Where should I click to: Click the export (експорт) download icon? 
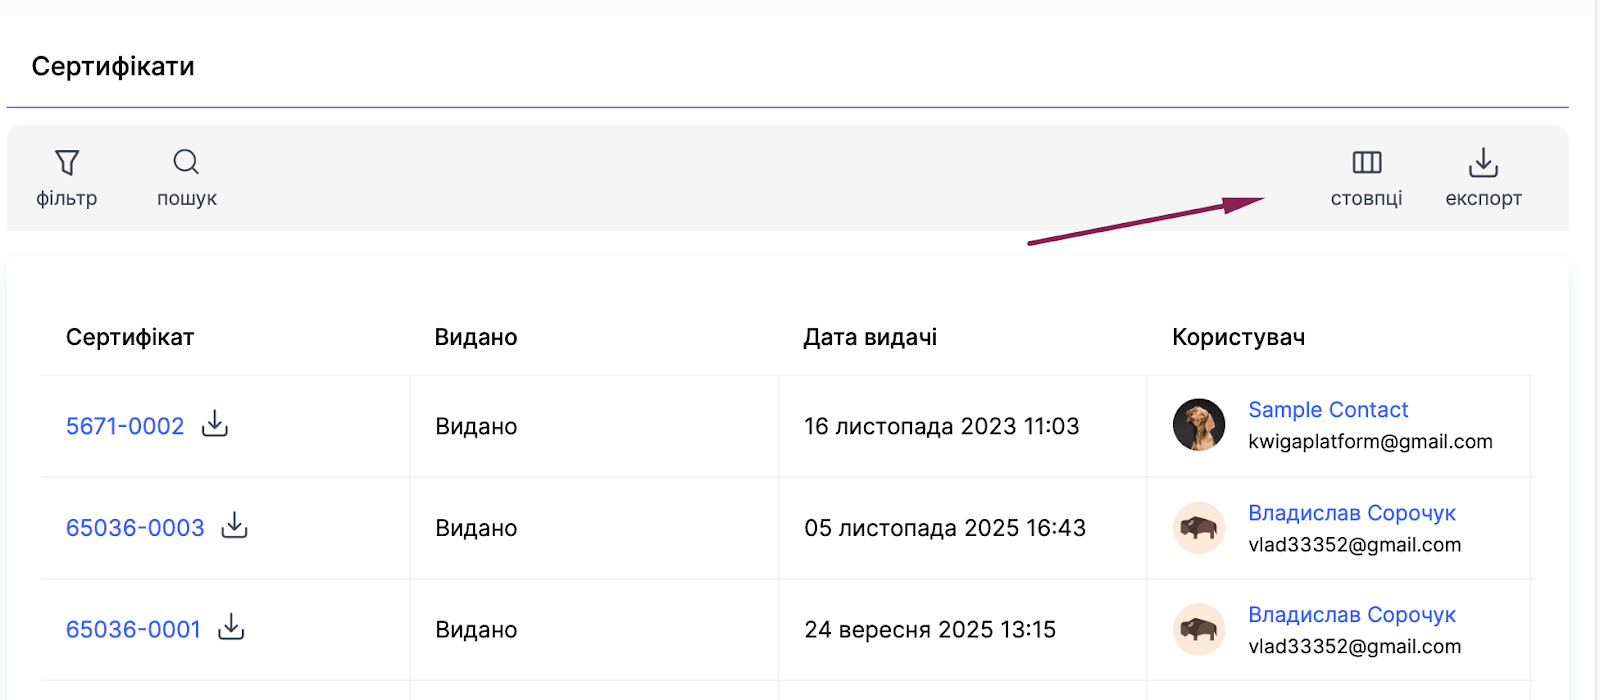[1483, 163]
